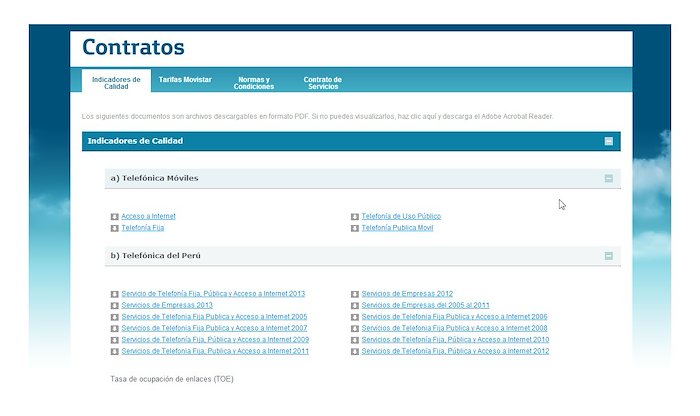
Task: Click download icon for Telefonía Fija Internet 2009
Action: (x=115, y=340)
